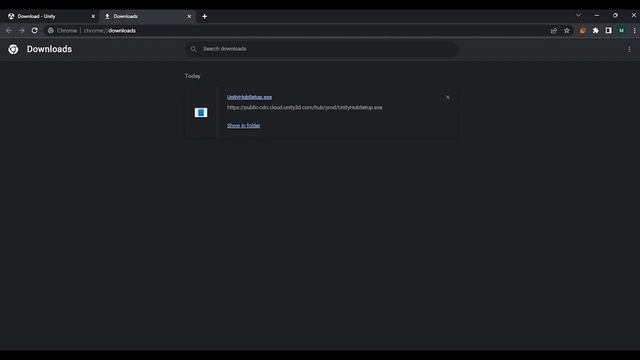Viewport: 640px width, 360px height.
Task: Go back to previous page
Action: click(9, 31)
